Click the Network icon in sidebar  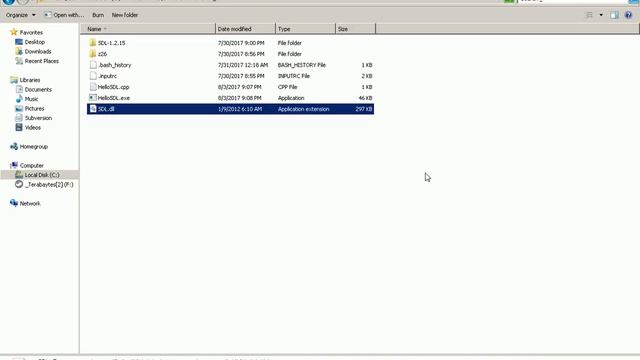tap(14, 203)
